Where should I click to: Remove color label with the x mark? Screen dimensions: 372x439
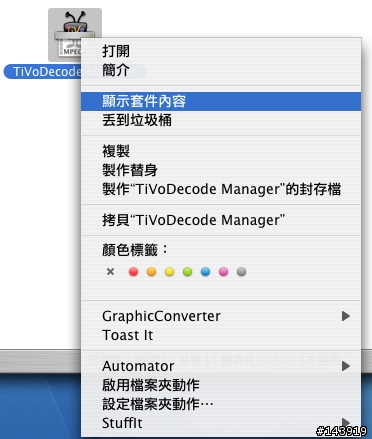coord(110,272)
